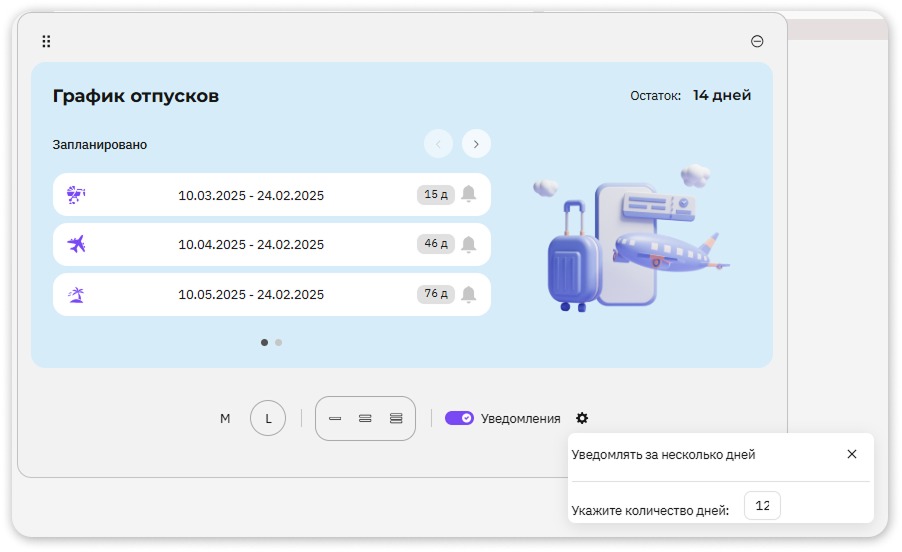Screen dimensions: 902x552
Task: Click the Остаток: label
Action: [x=655, y=96]
